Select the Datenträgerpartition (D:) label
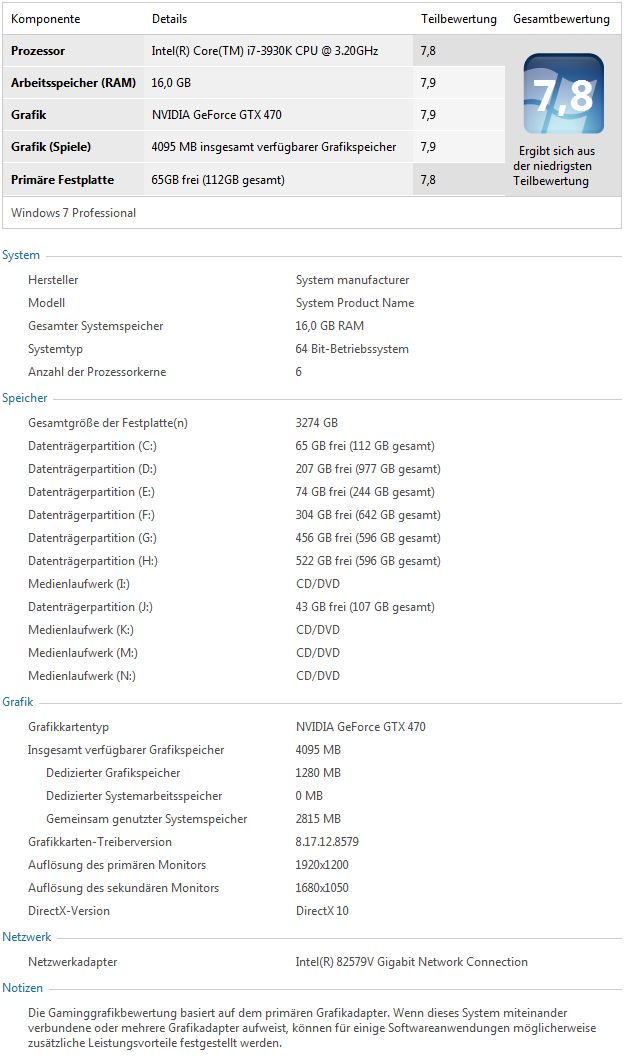This screenshot has height=1061, width=624. tap(92, 469)
